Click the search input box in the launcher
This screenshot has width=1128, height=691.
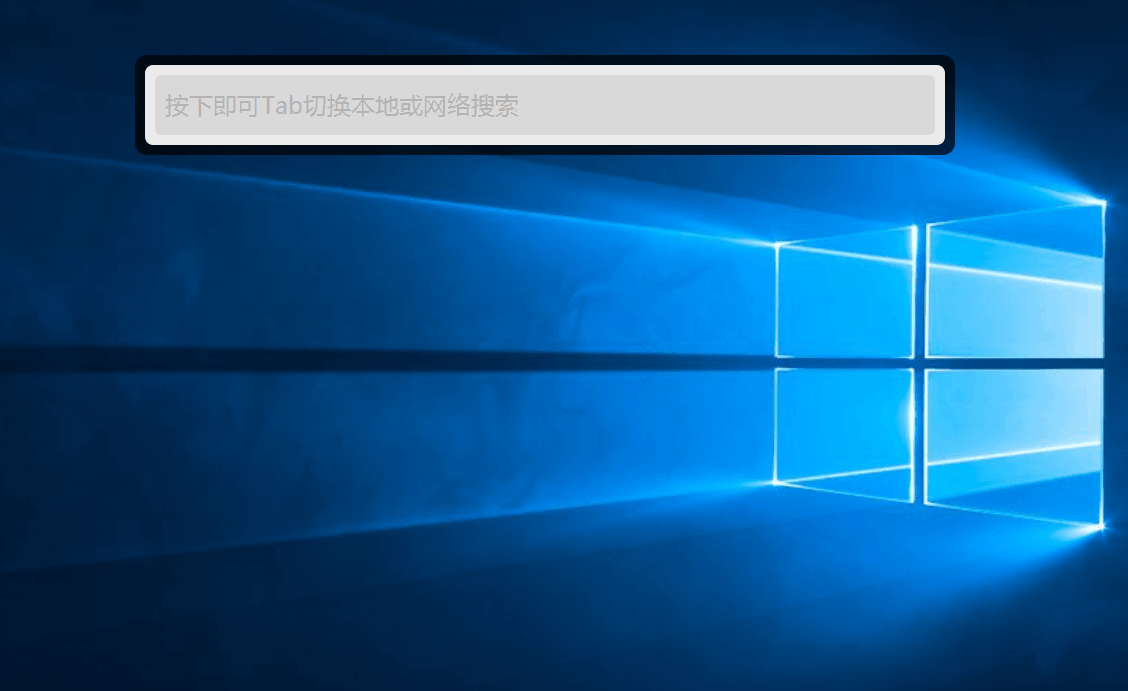(x=544, y=105)
